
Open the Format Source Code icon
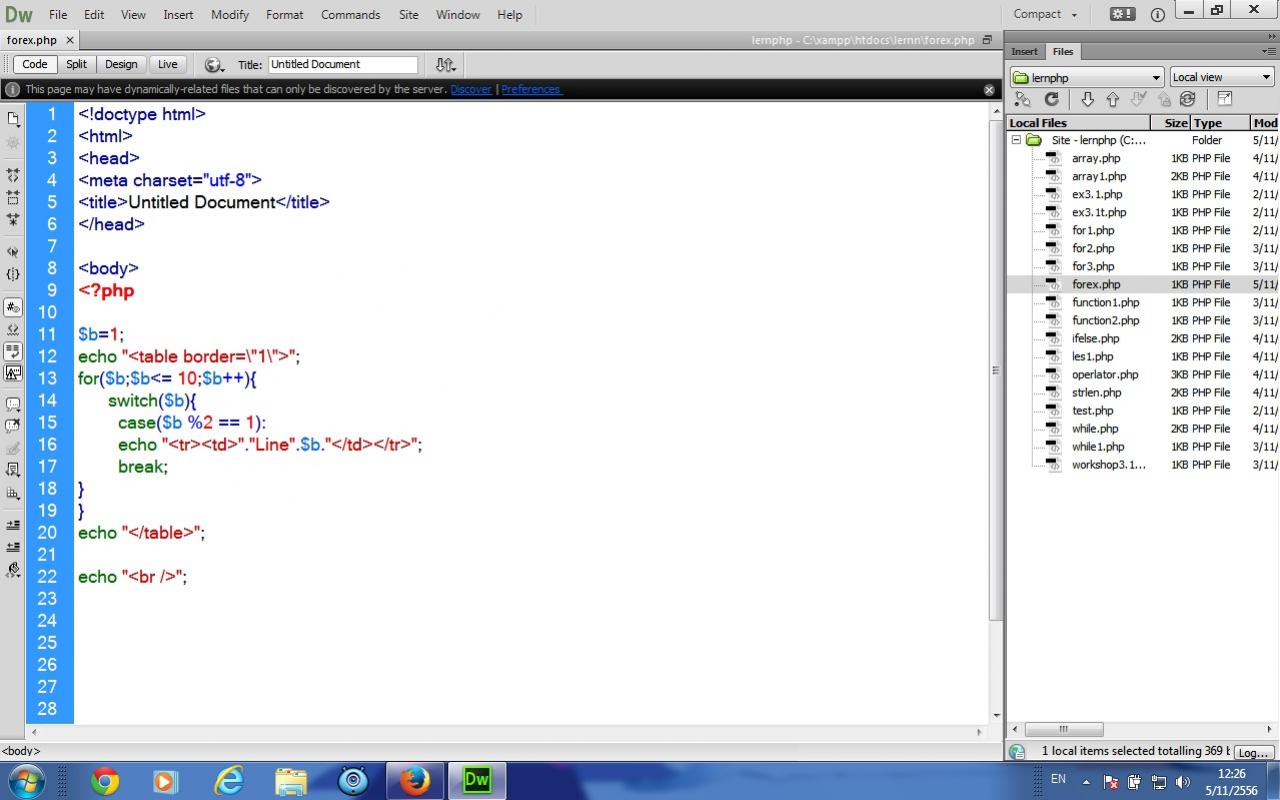click(x=13, y=570)
